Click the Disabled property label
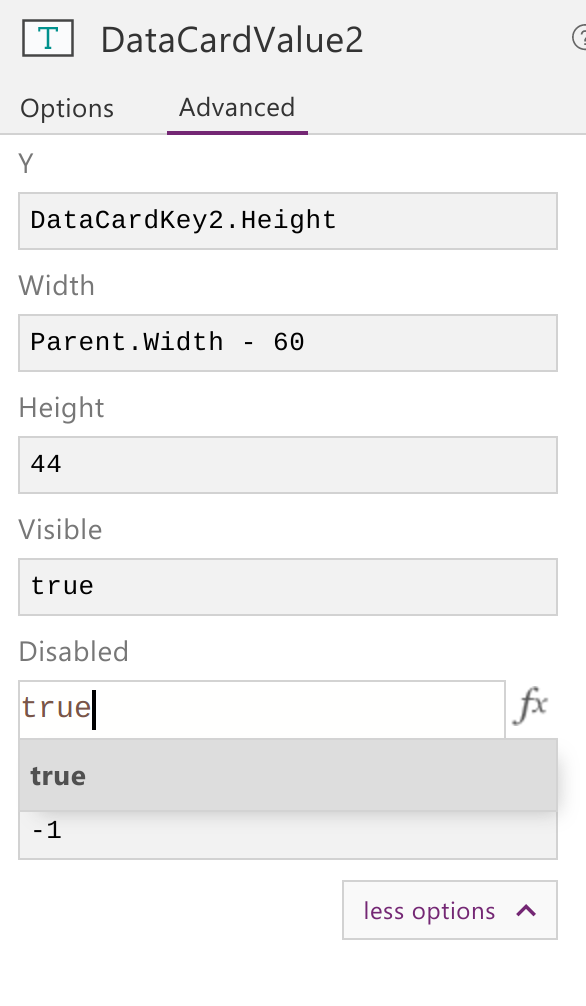 coord(74,651)
